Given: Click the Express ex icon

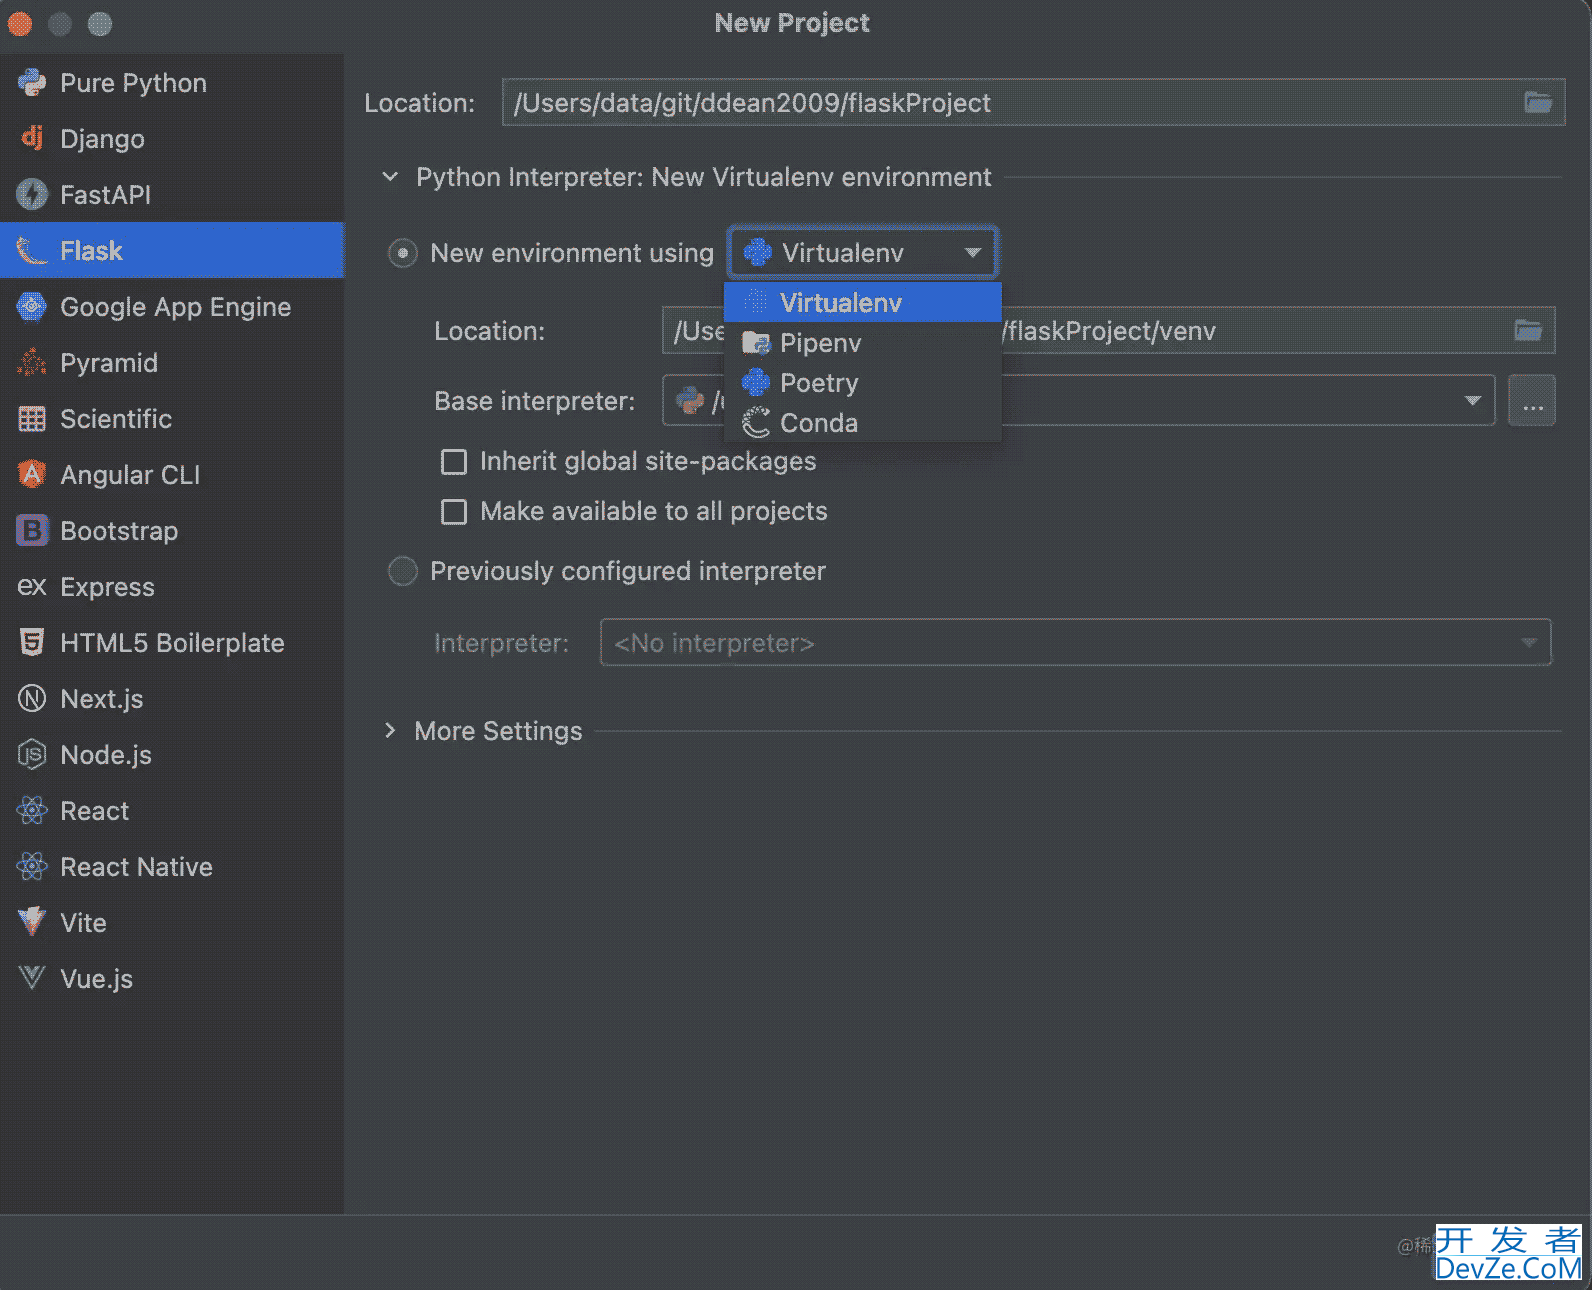Looking at the screenshot, I should coord(32,586).
